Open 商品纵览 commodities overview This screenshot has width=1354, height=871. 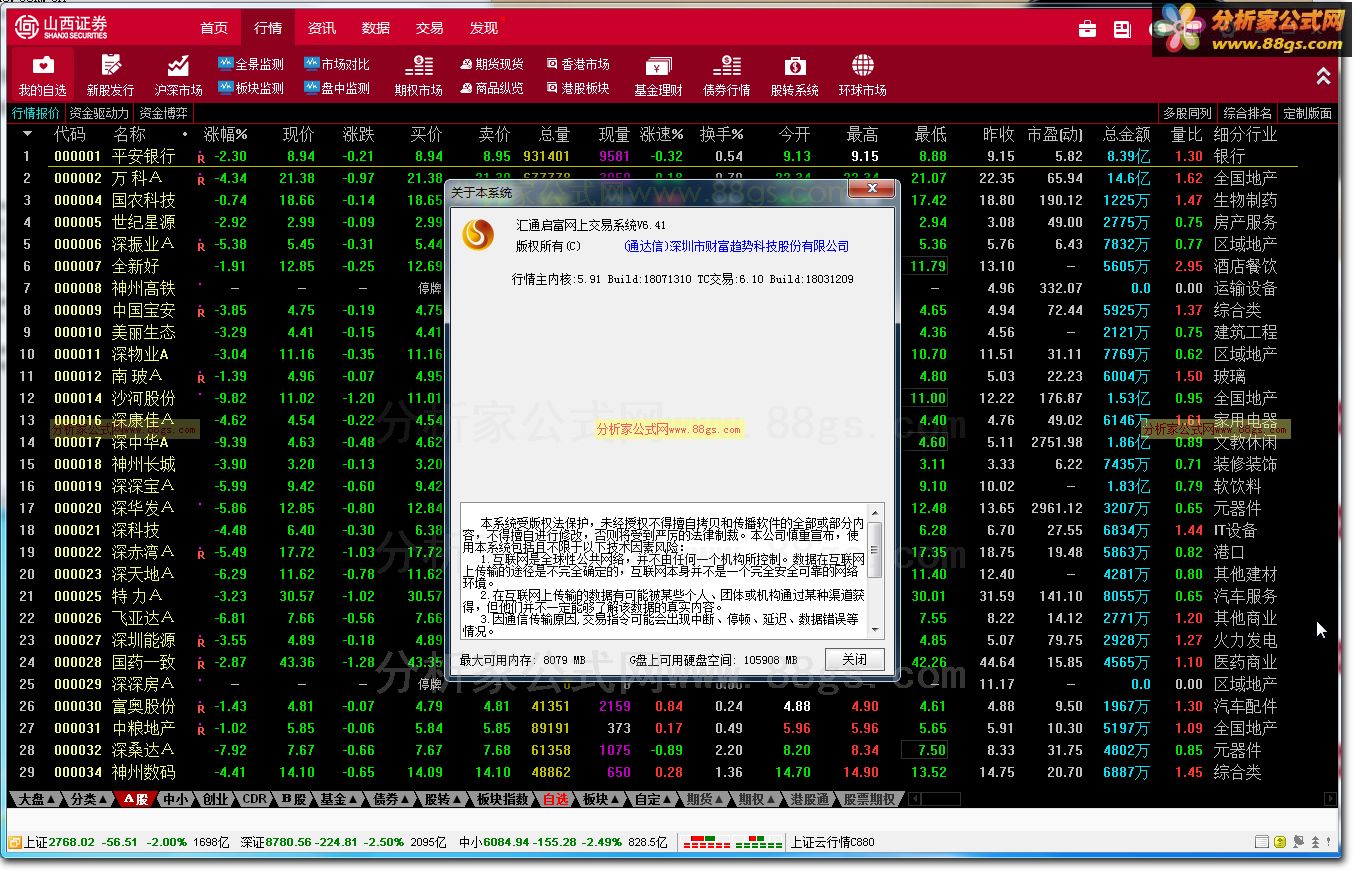pyautogui.click(x=492, y=88)
